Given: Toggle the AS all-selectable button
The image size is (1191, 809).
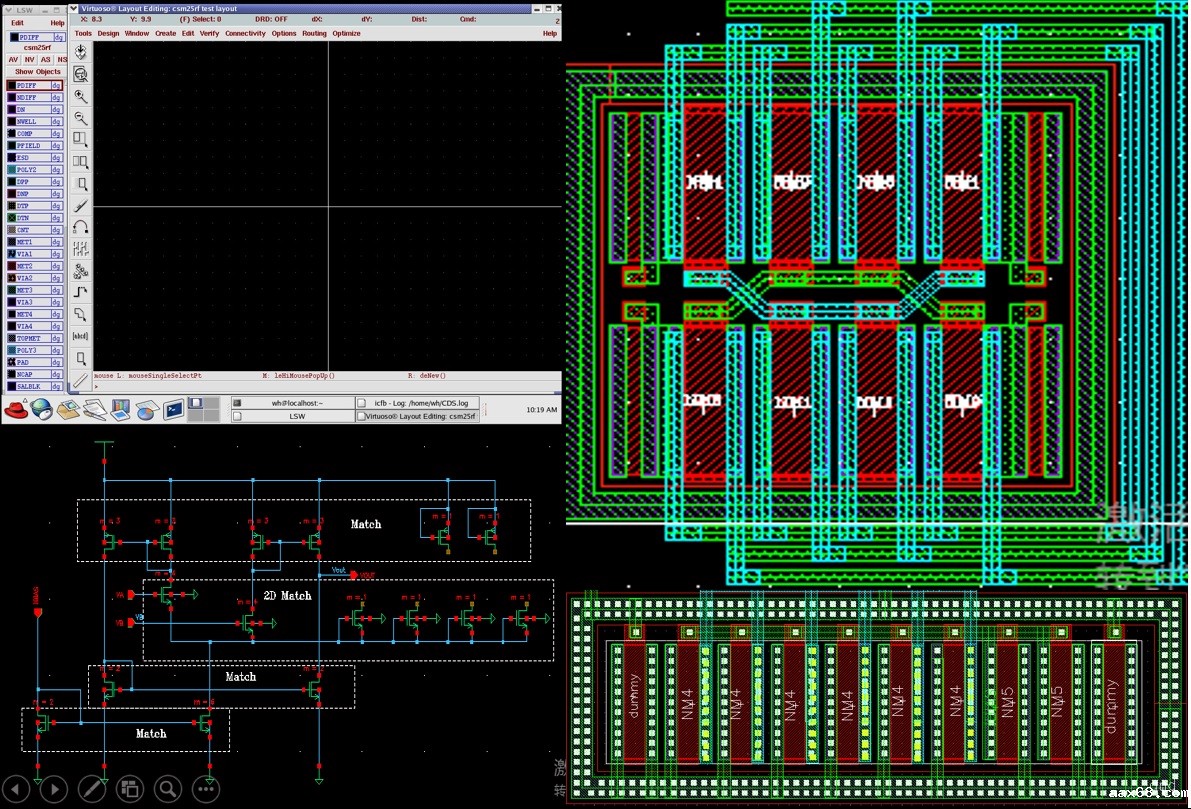Looking at the screenshot, I should (x=46, y=60).
